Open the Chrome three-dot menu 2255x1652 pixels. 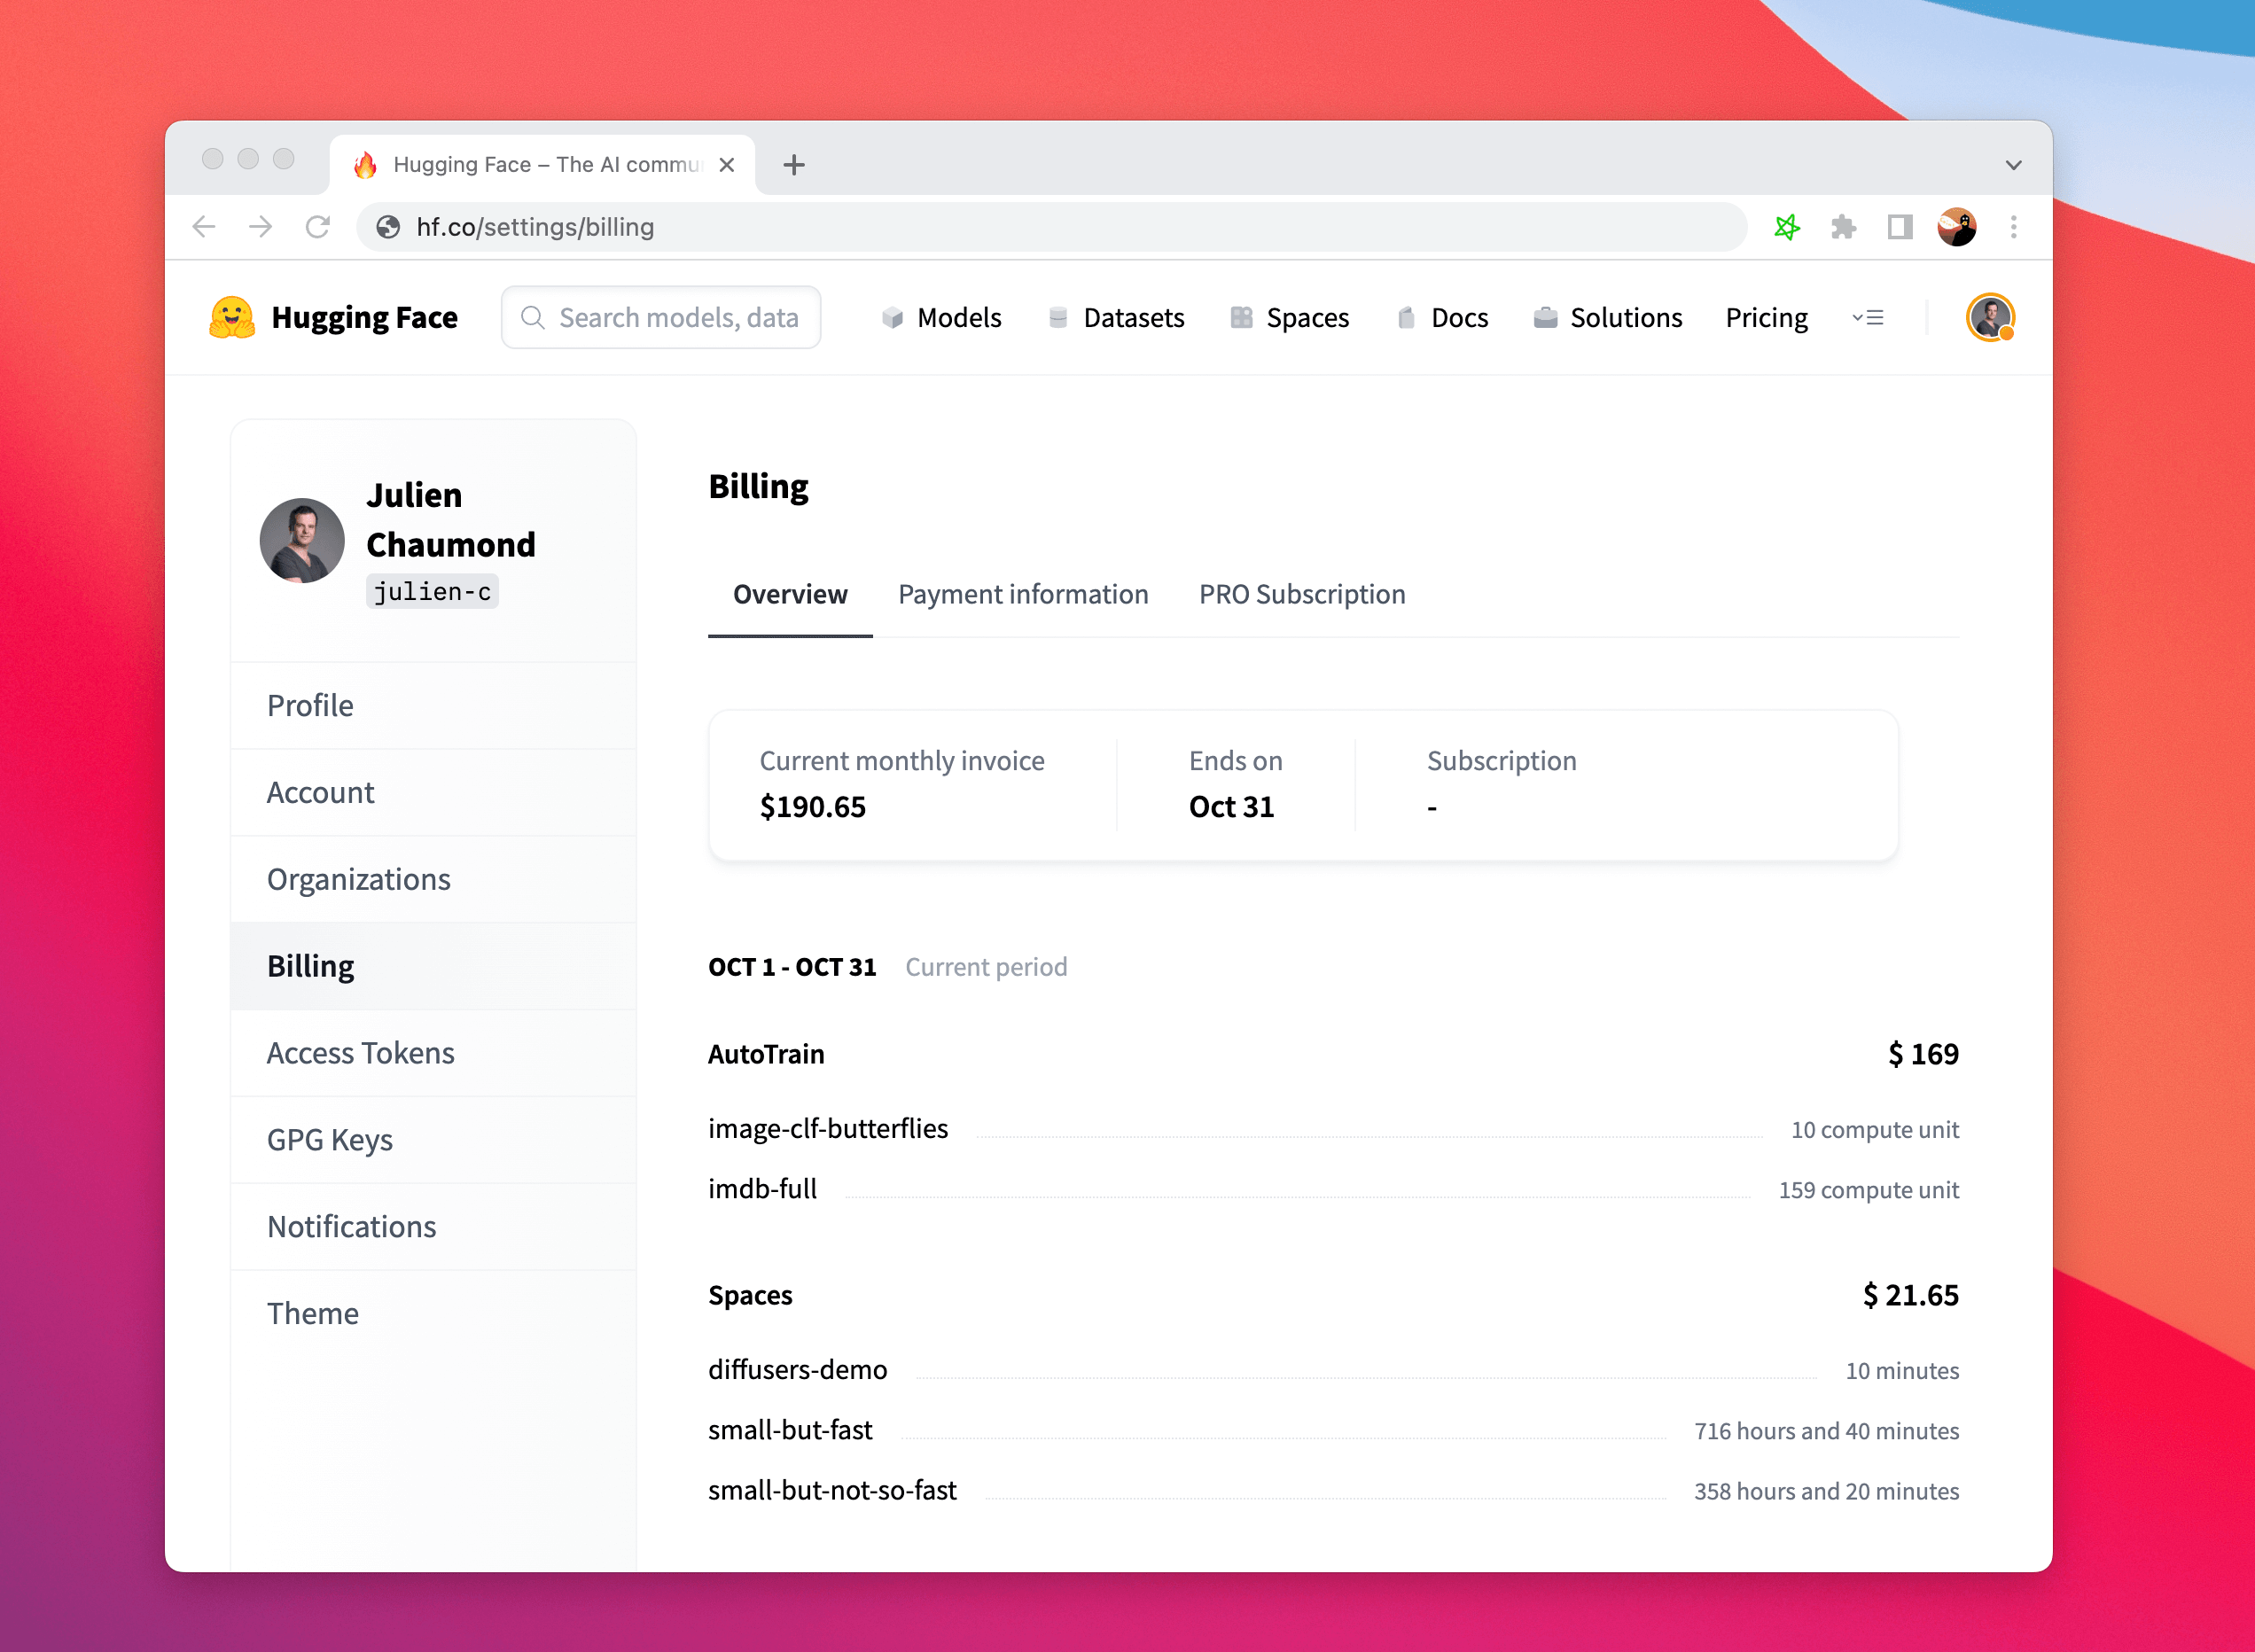pos(2013,227)
